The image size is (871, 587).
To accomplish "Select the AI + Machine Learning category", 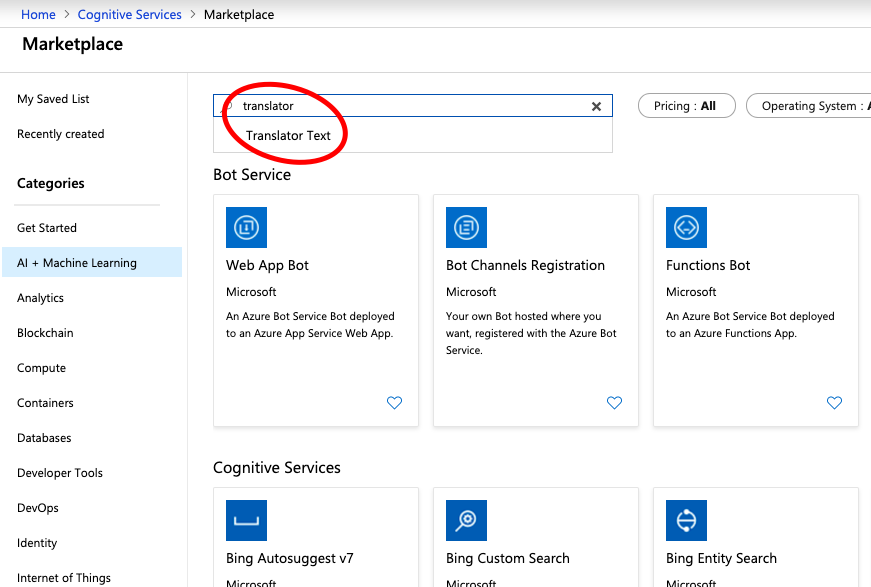I will point(77,263).
